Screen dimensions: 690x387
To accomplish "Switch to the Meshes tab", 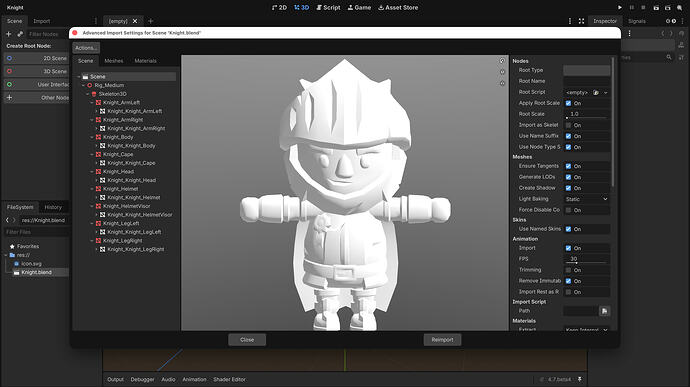I will tap(114, 61).
